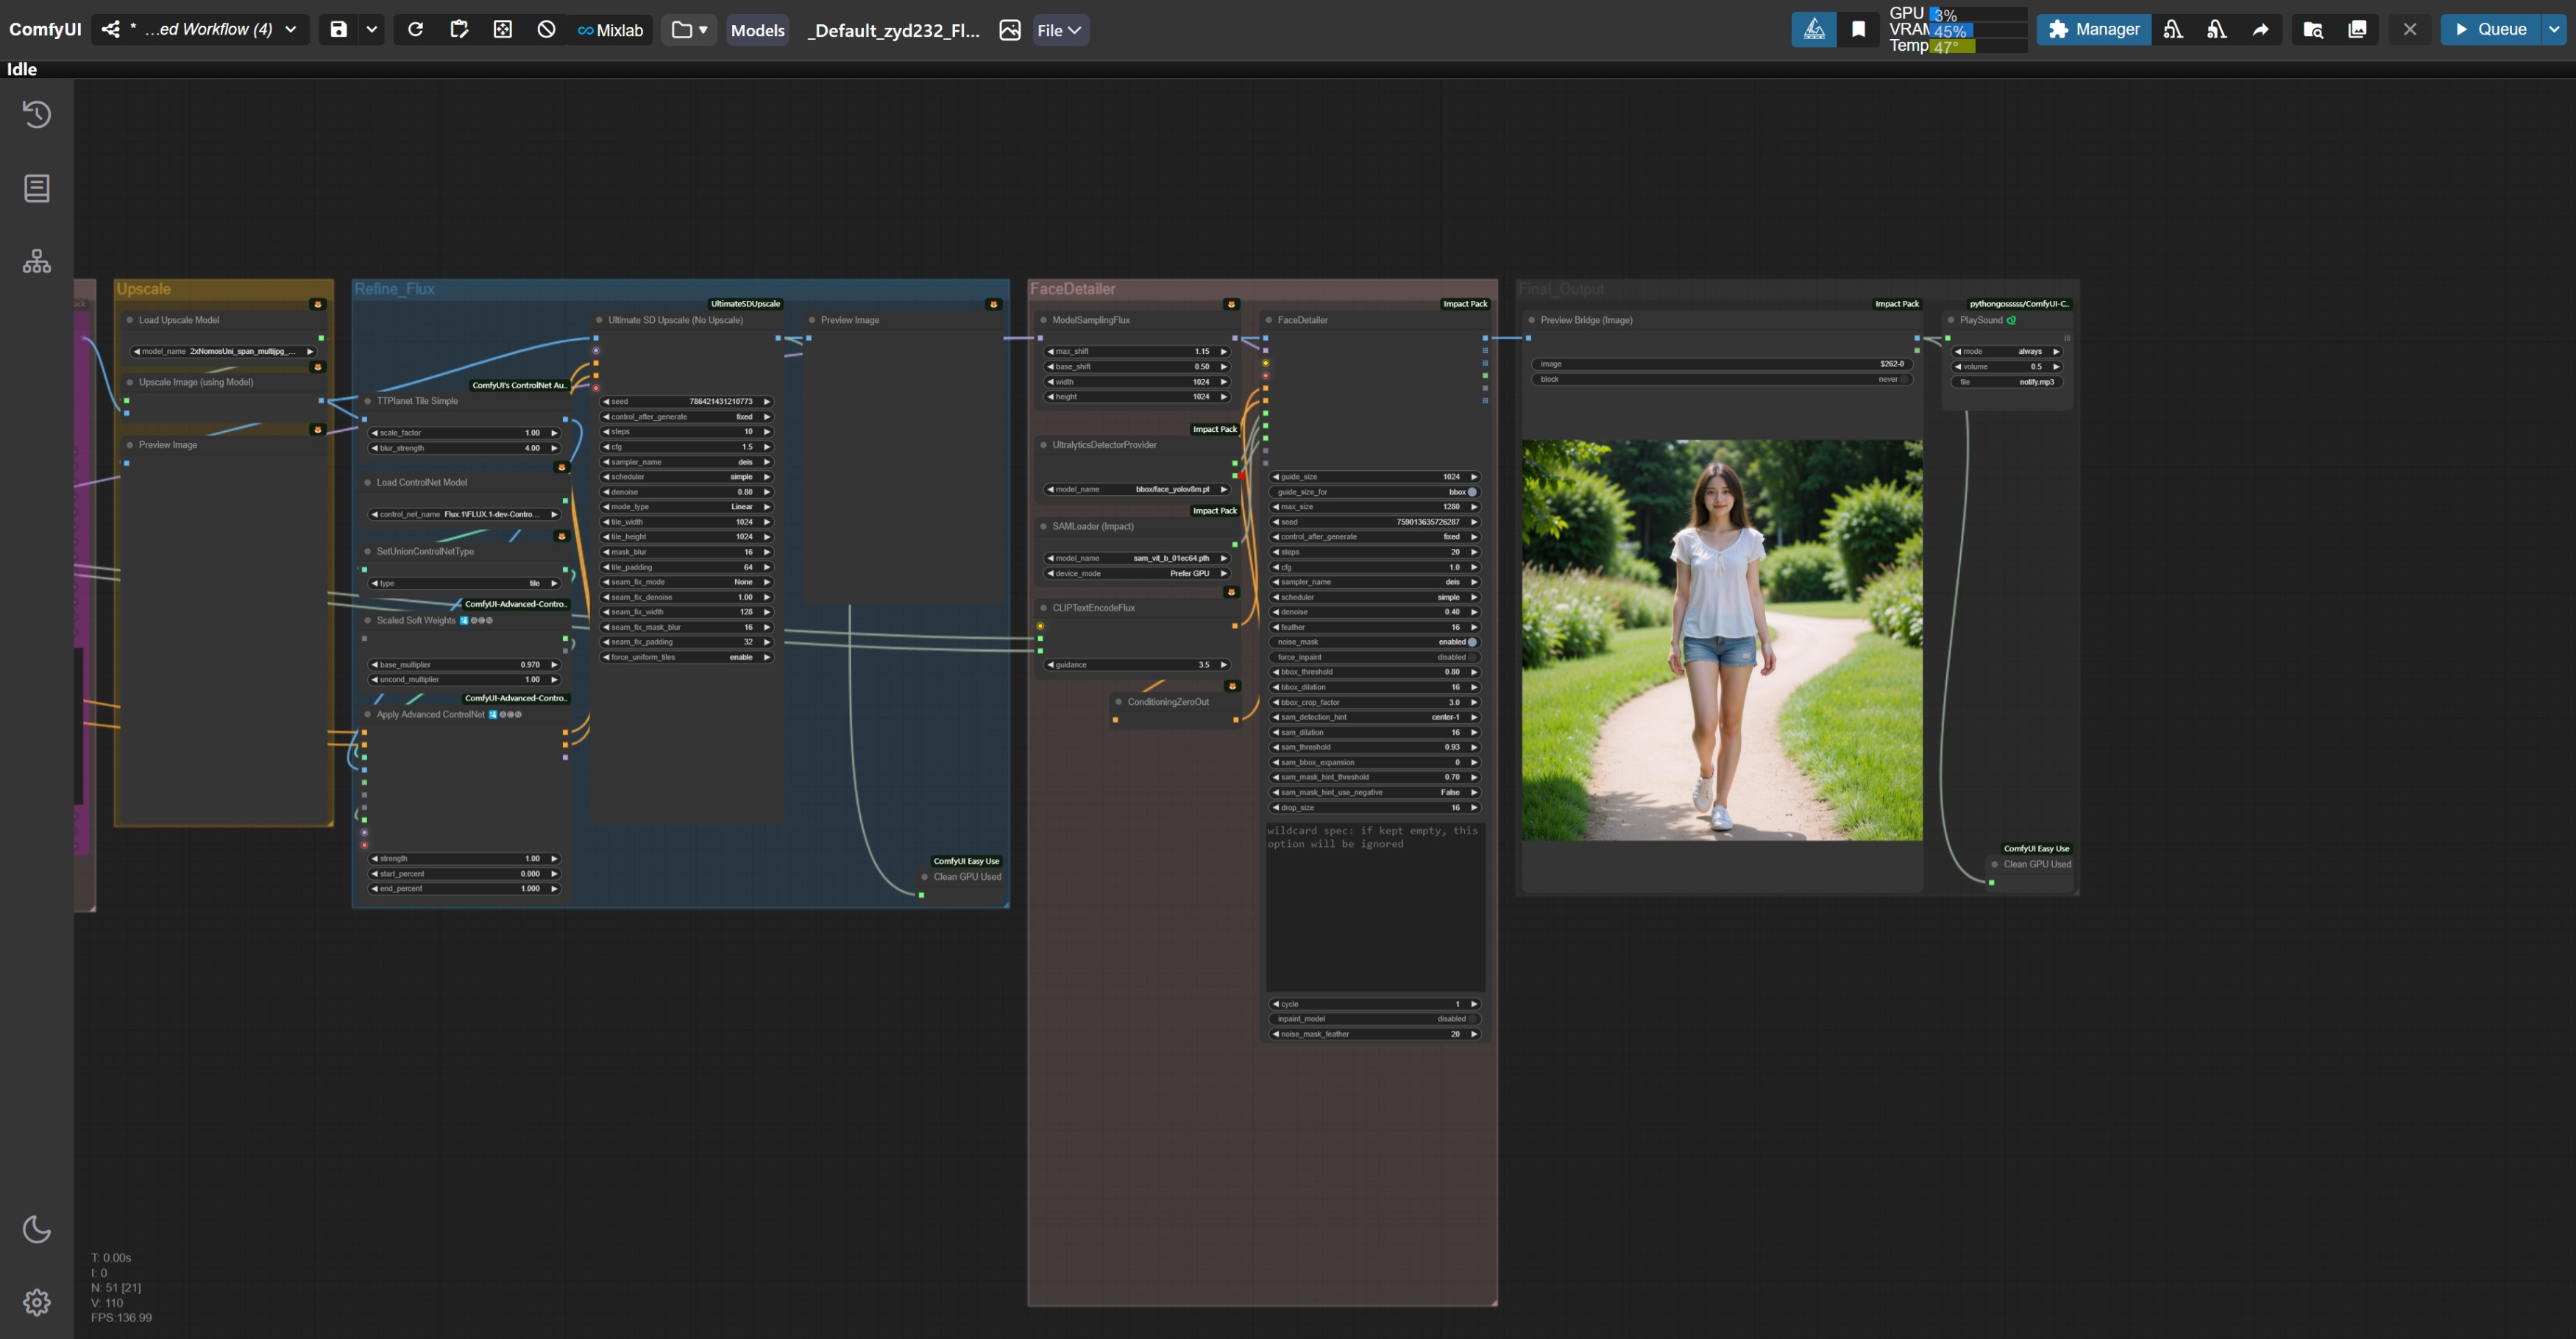Open the File menu
2576x1339 pixels.
click(x=1059, y=30)
